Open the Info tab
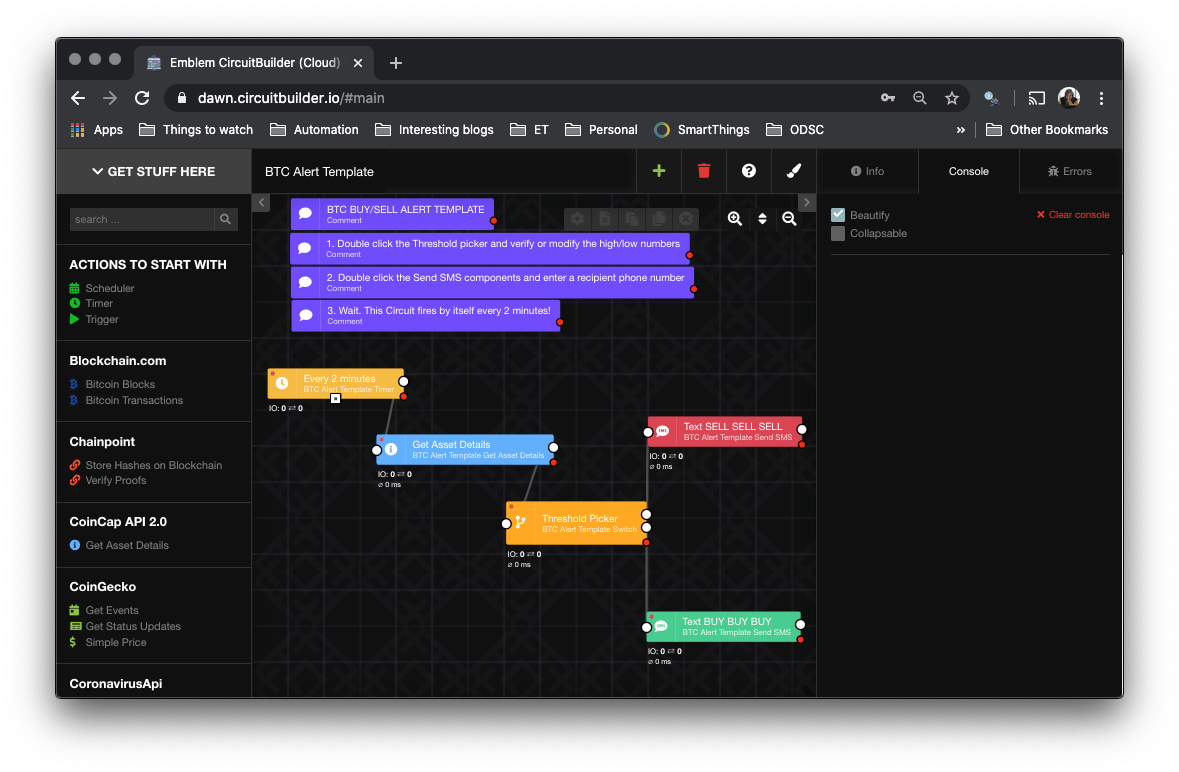 [x=867, y=171]
